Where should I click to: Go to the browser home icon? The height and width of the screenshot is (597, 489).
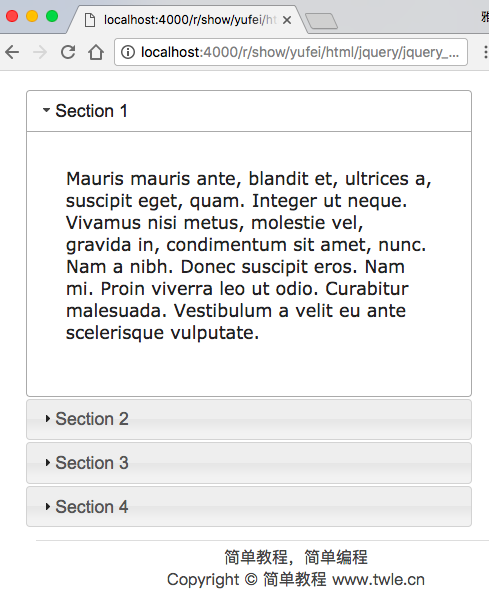(96, 52)
